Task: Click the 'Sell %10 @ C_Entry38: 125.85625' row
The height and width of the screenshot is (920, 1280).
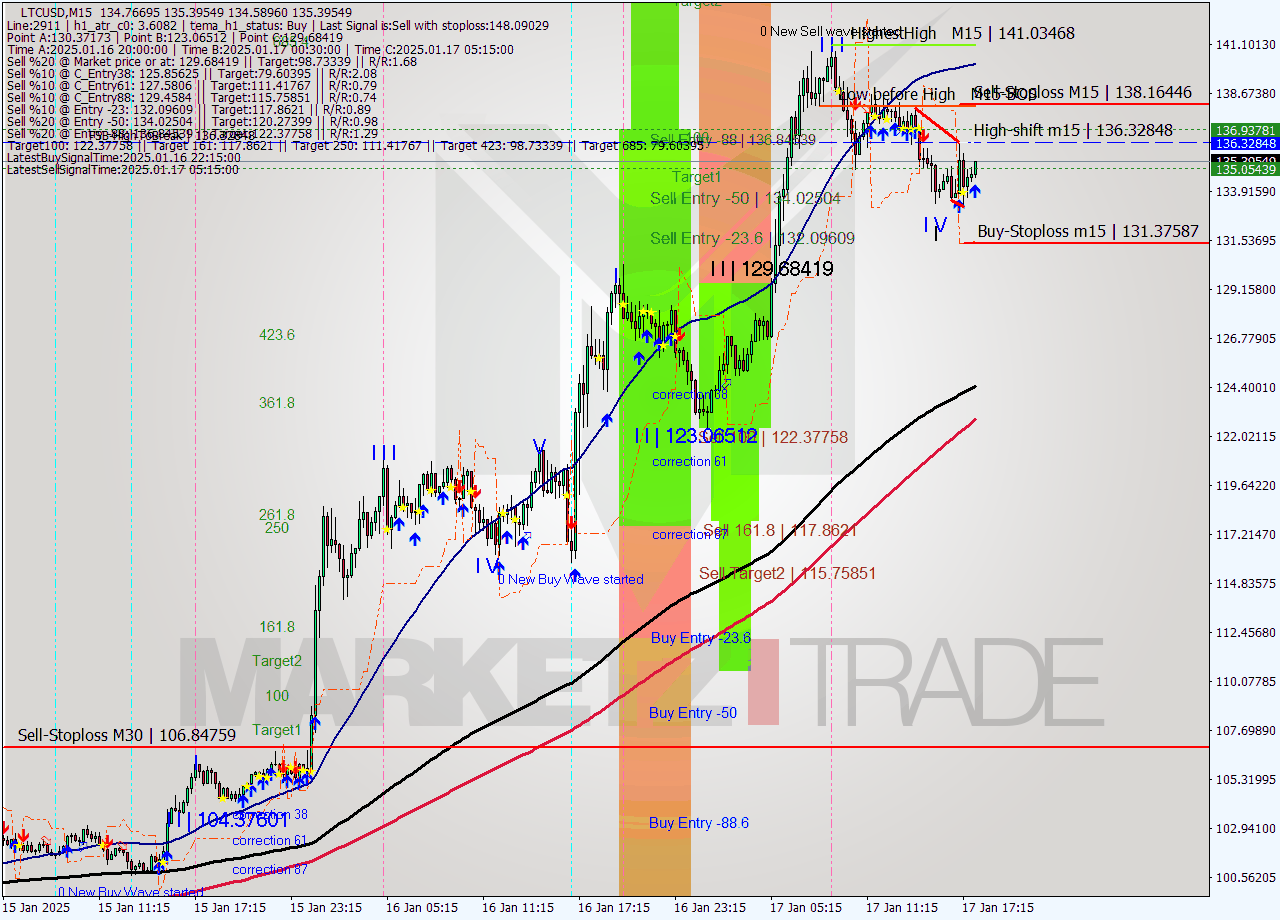Action: 192,73
